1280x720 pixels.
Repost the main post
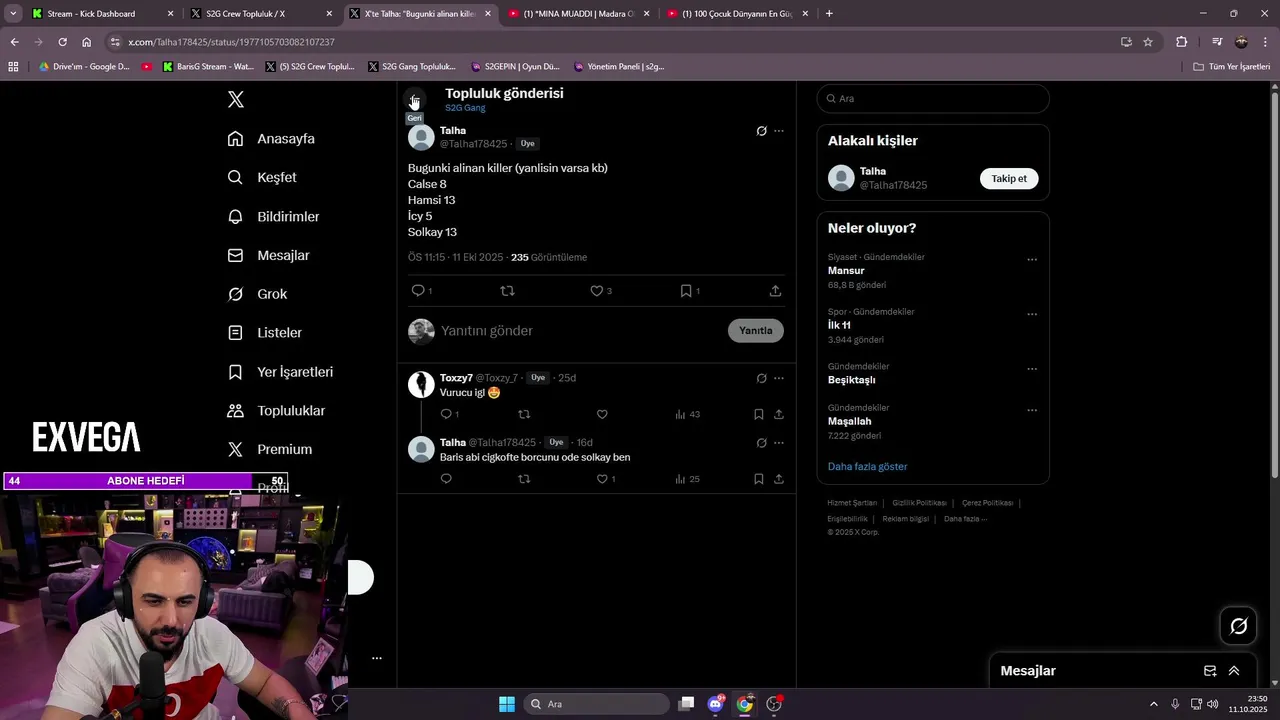(507, 291)
